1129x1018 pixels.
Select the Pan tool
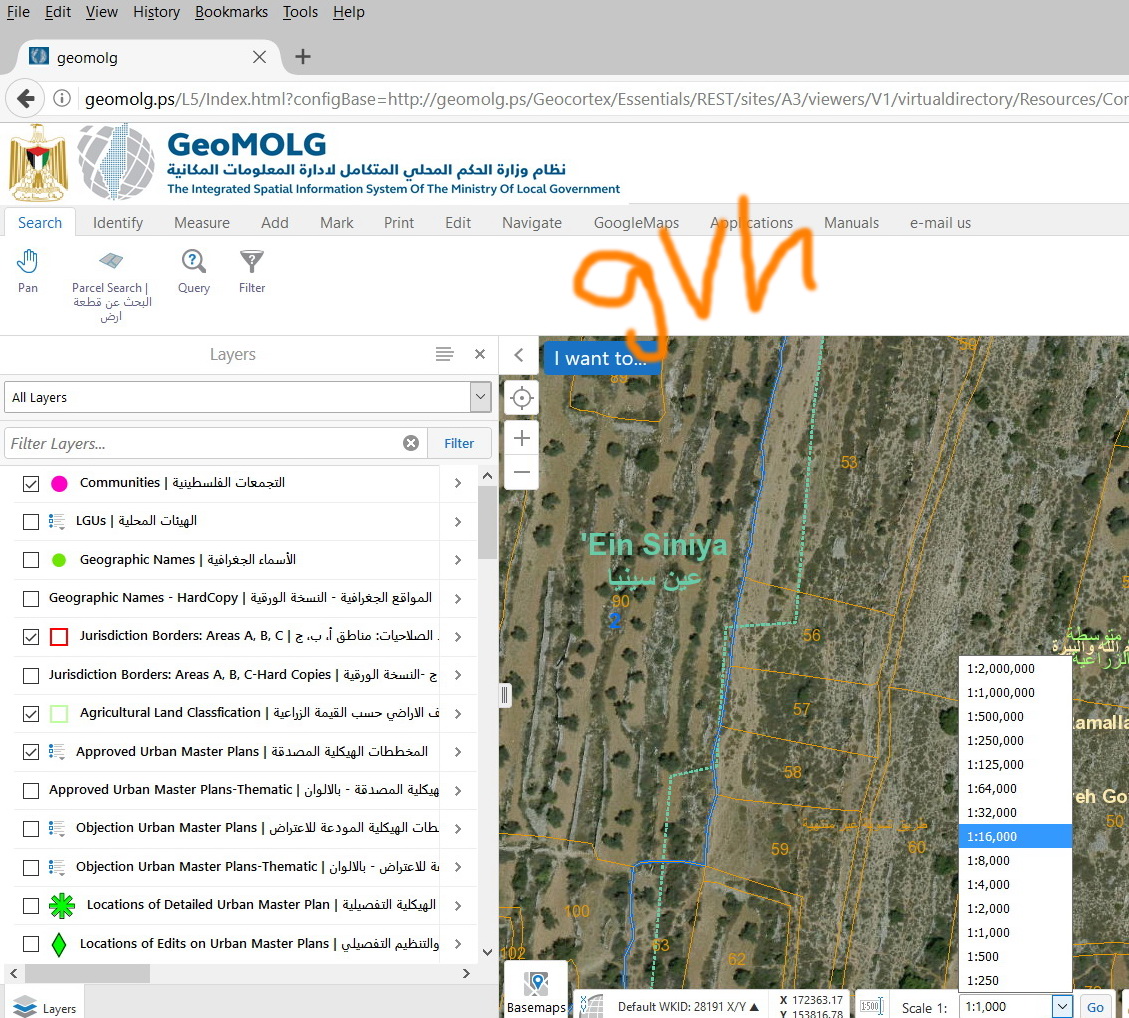[27, 271]
